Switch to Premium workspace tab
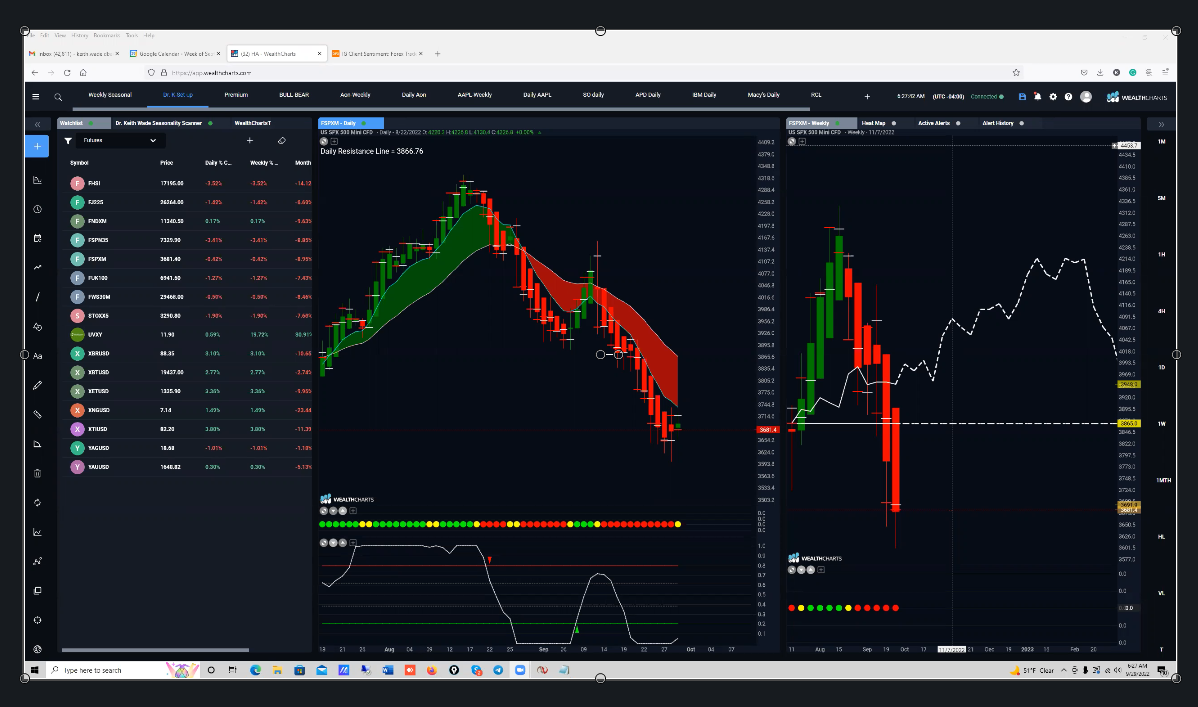The image size is (1198, 707). pyautogui.click(x=236, y=95)
